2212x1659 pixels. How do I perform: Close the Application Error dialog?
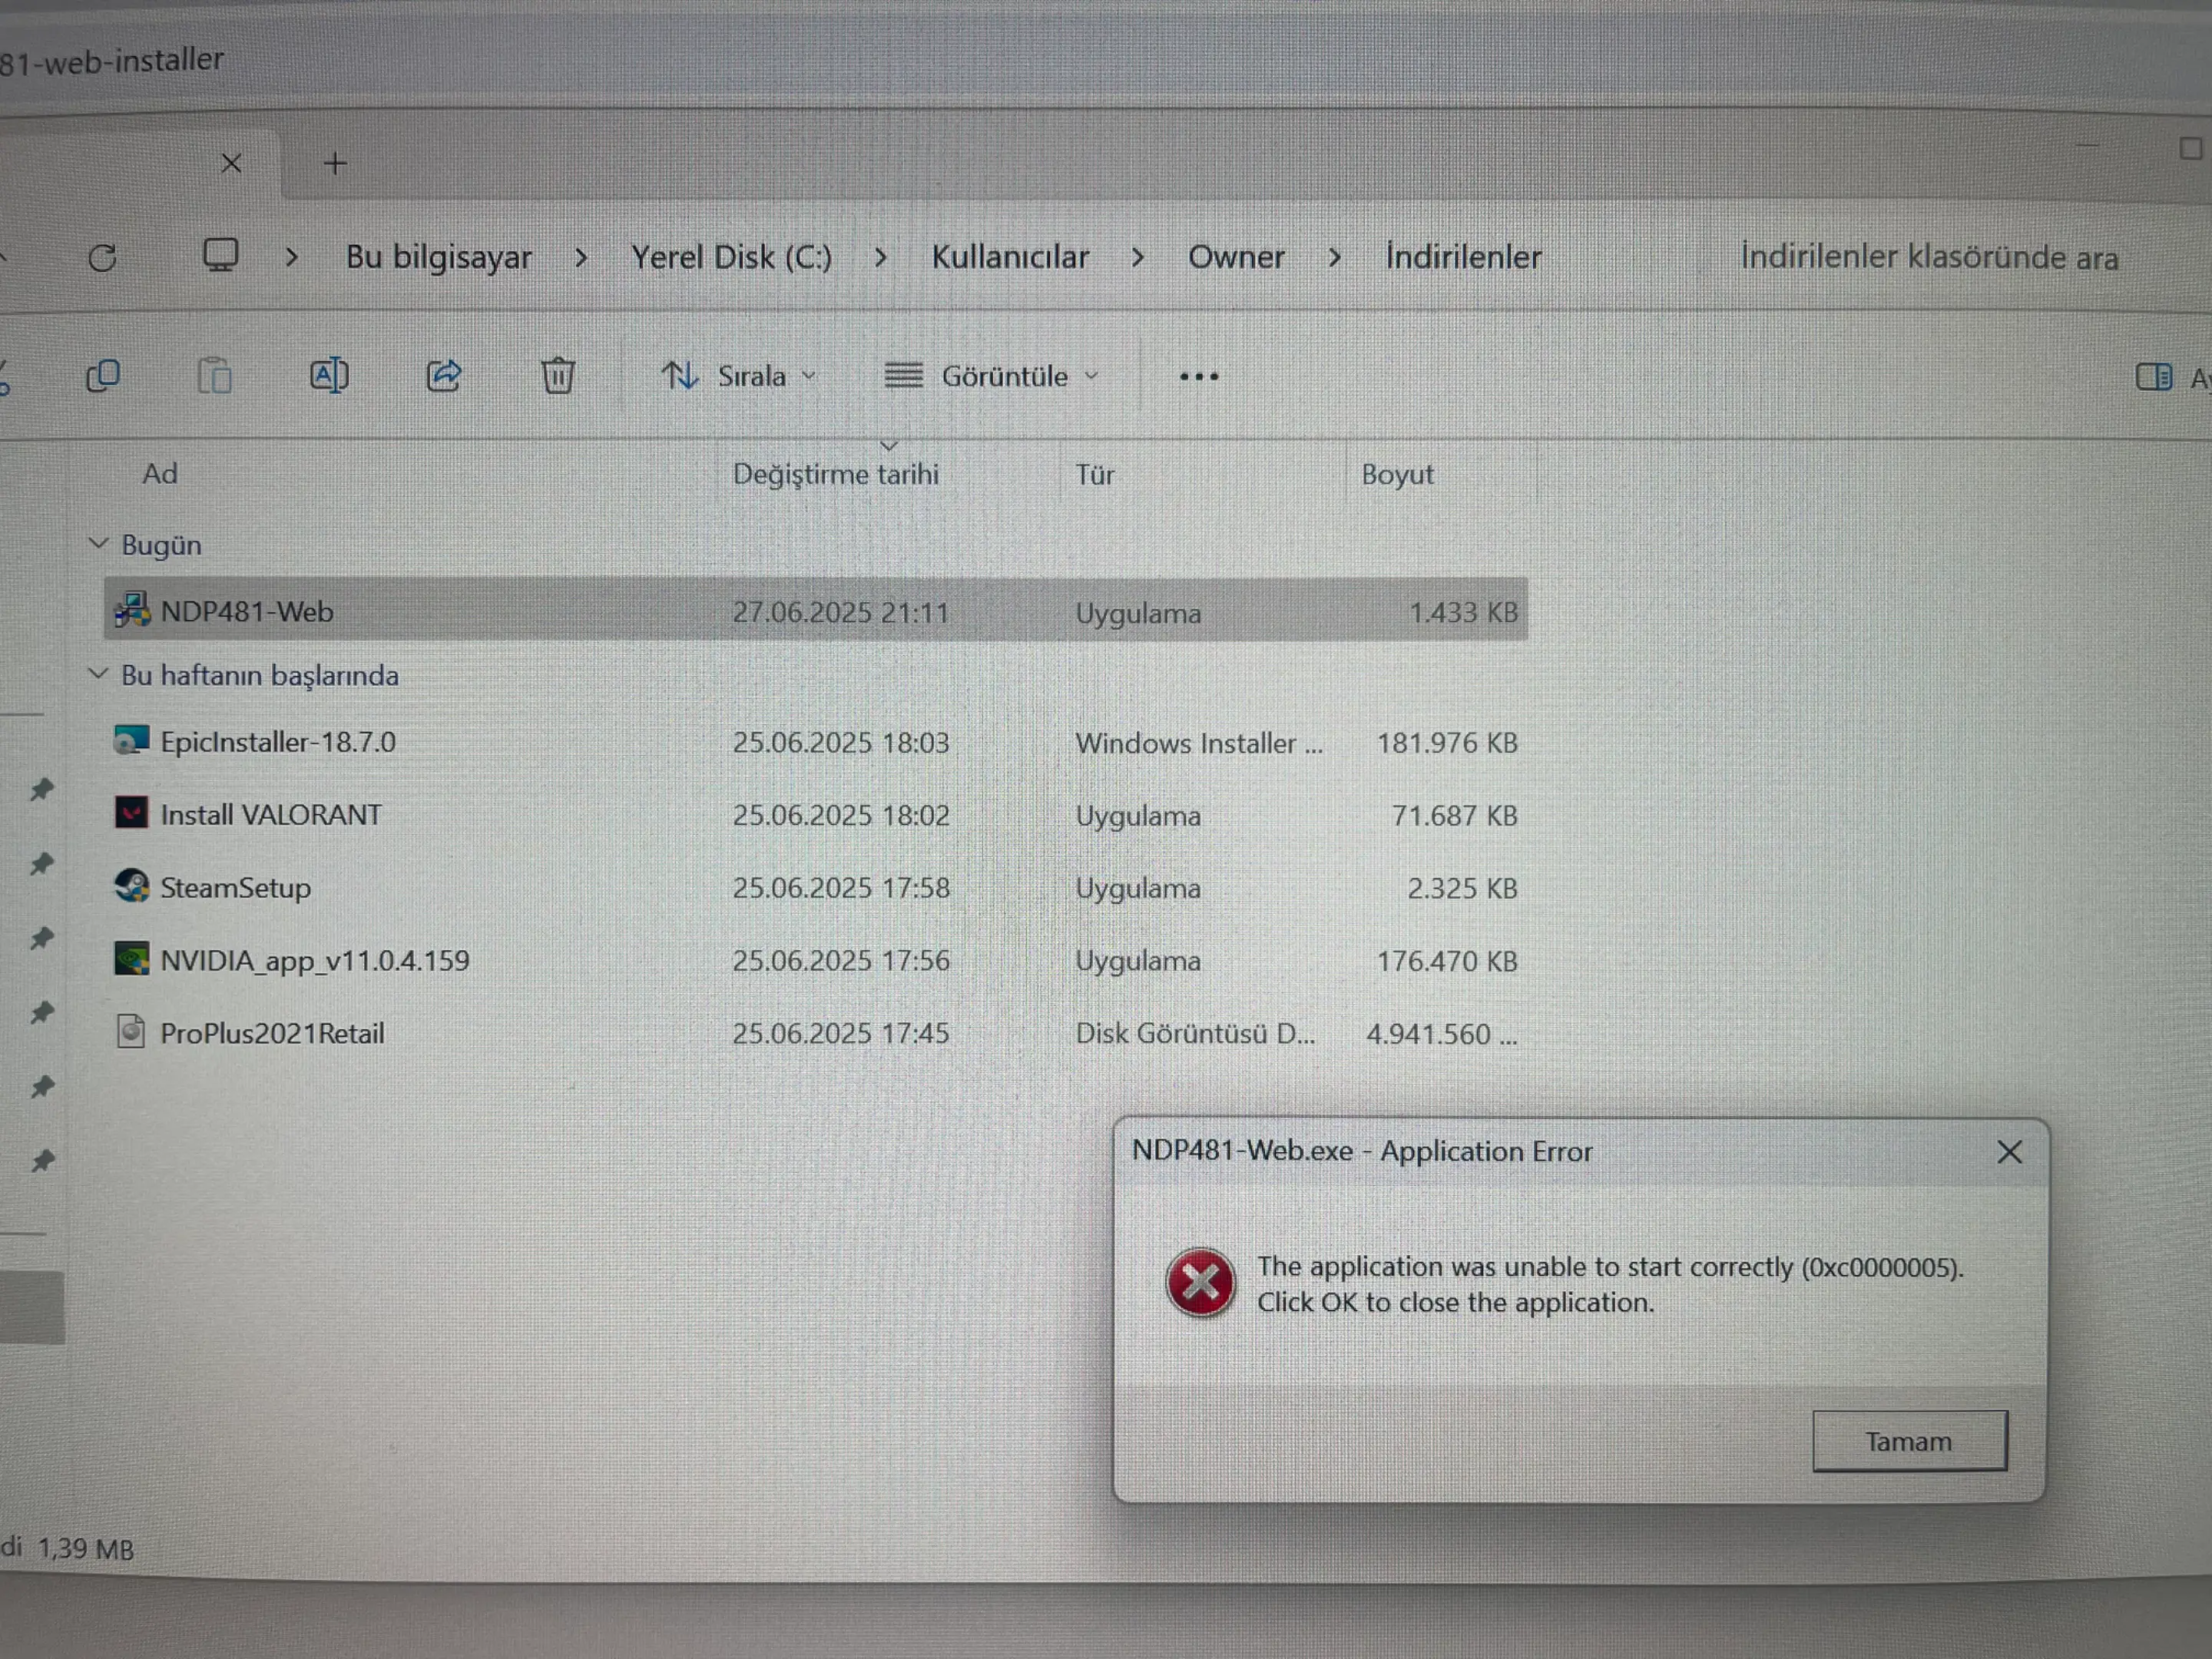coord(2010,1152)
